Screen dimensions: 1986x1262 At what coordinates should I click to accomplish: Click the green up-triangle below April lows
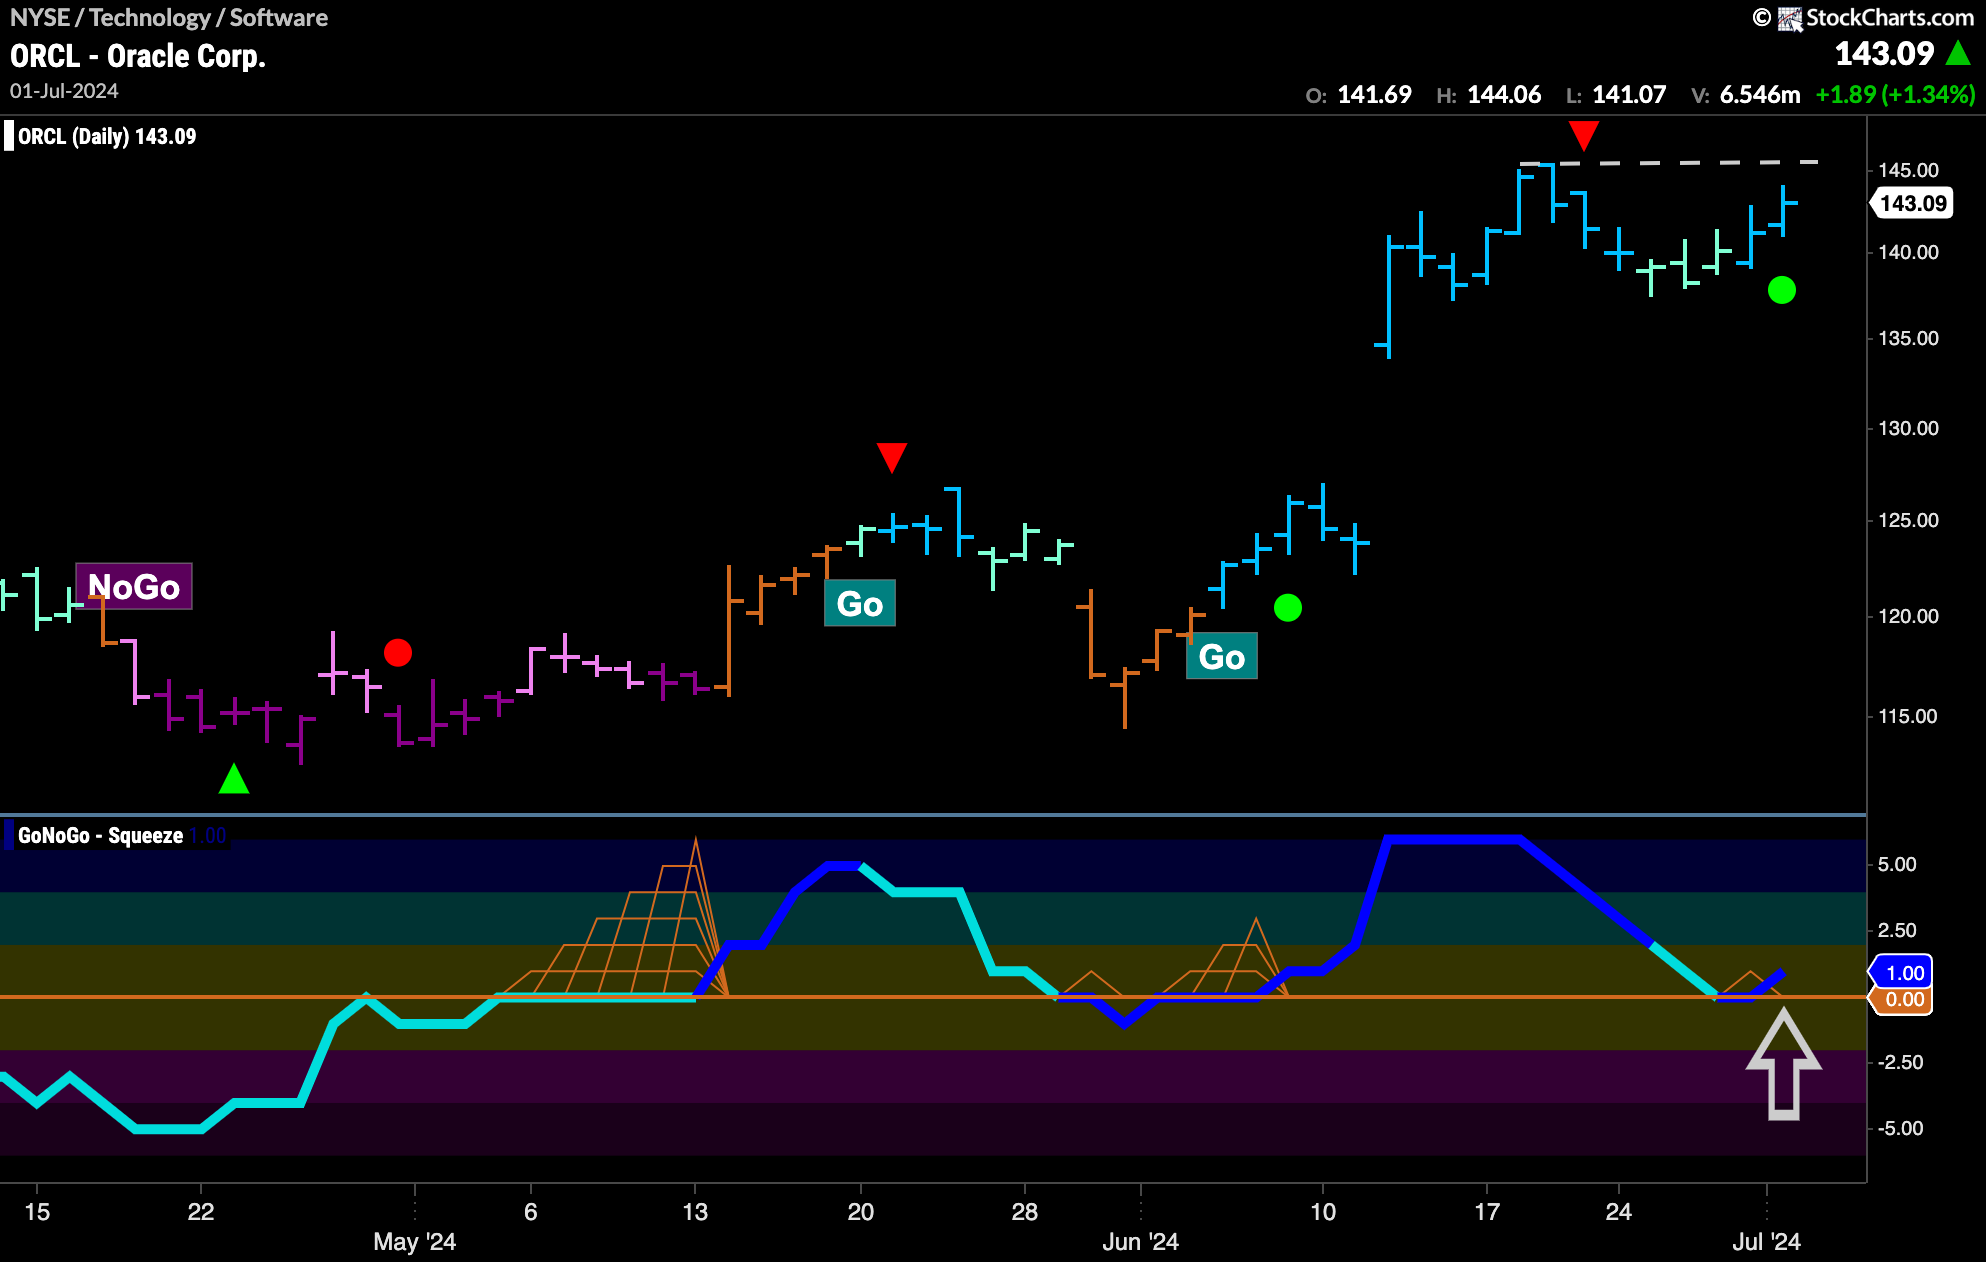[x=234, y=778]
